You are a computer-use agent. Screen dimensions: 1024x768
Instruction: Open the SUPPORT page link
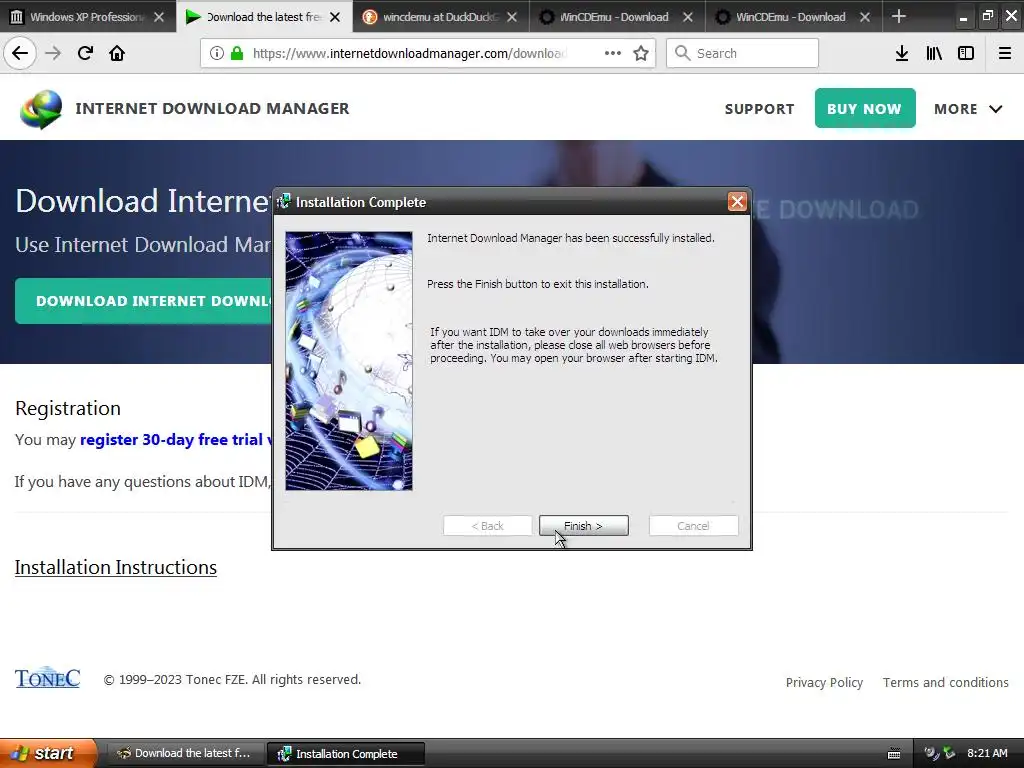[760, 109]
